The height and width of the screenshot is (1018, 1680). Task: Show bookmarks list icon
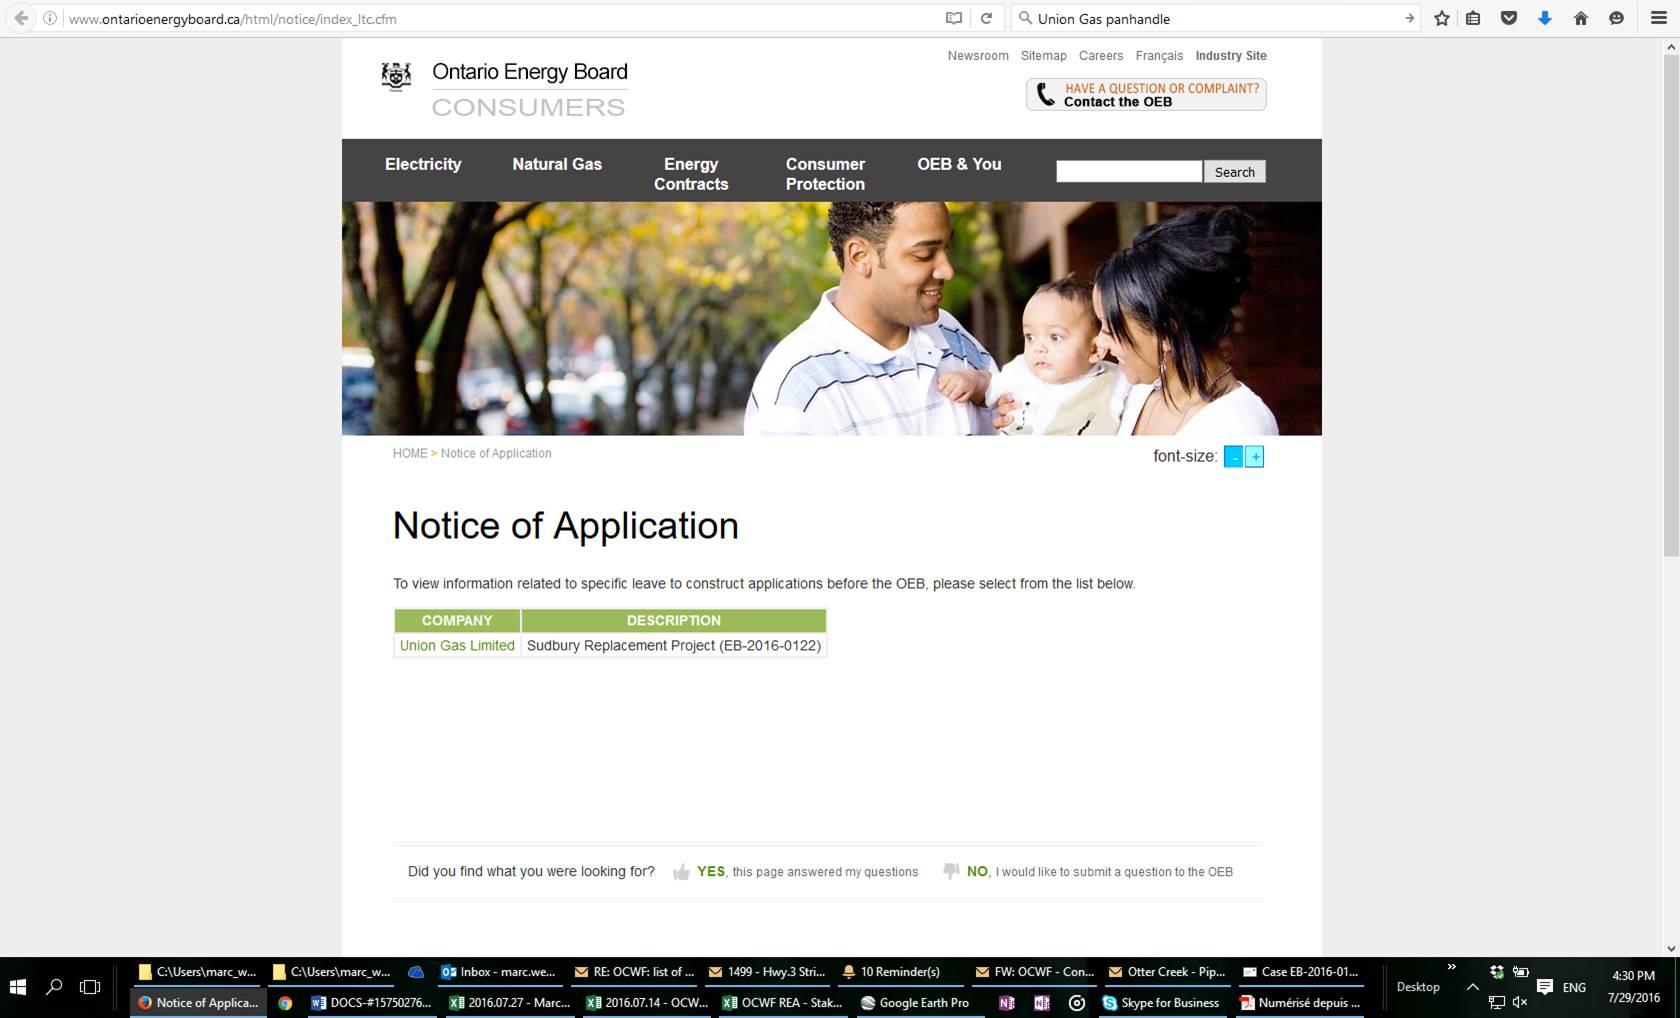click(x=1473, y=18)
